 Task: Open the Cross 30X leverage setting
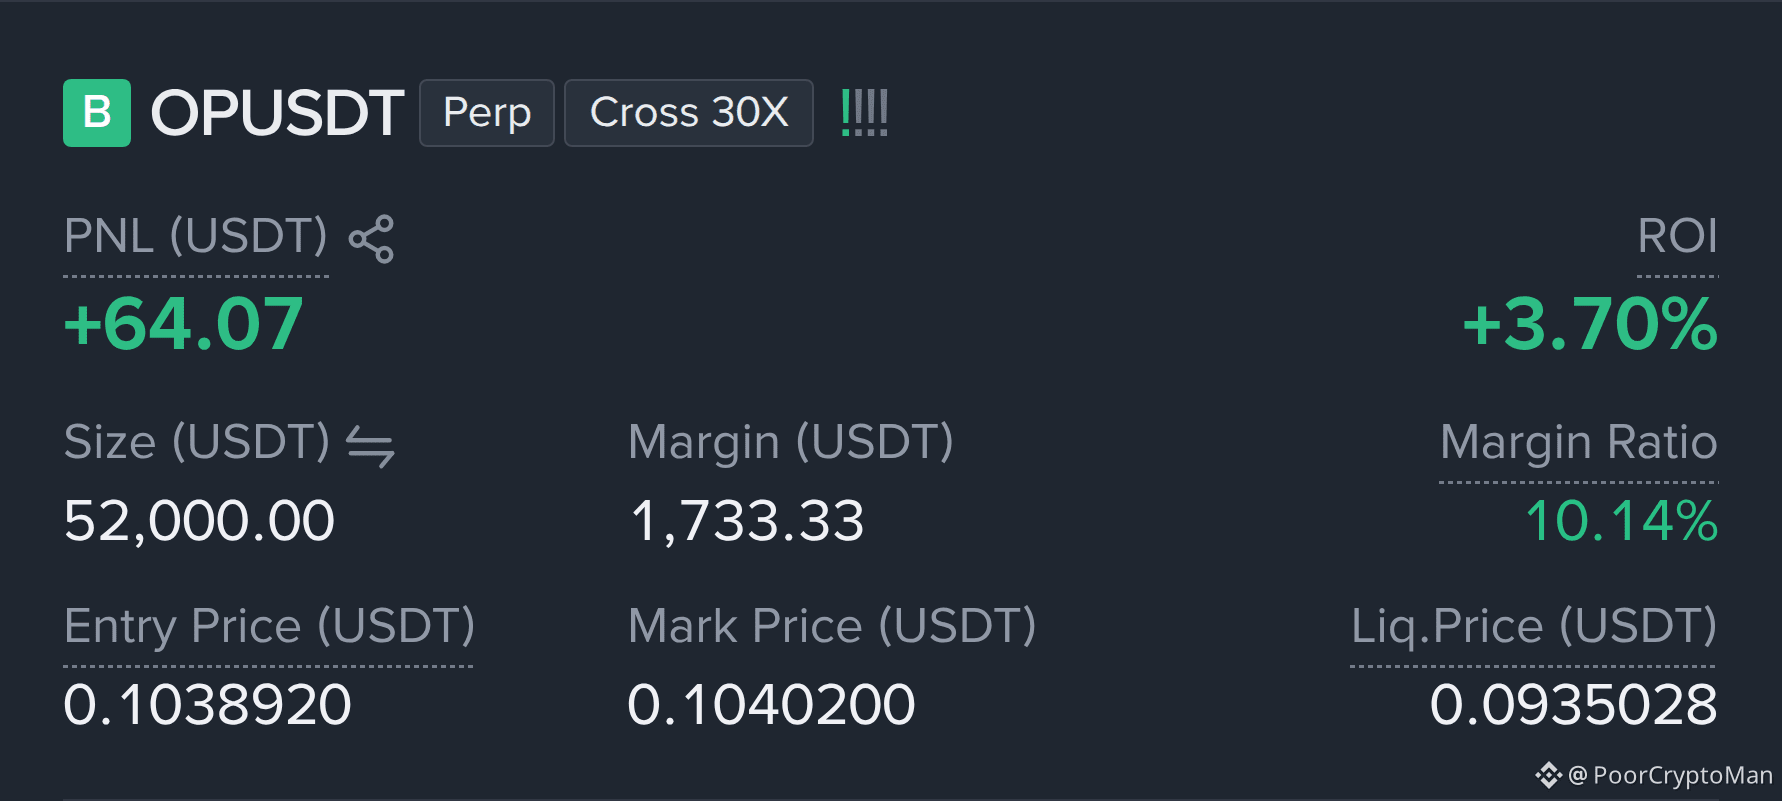click(x=689, y=113)
